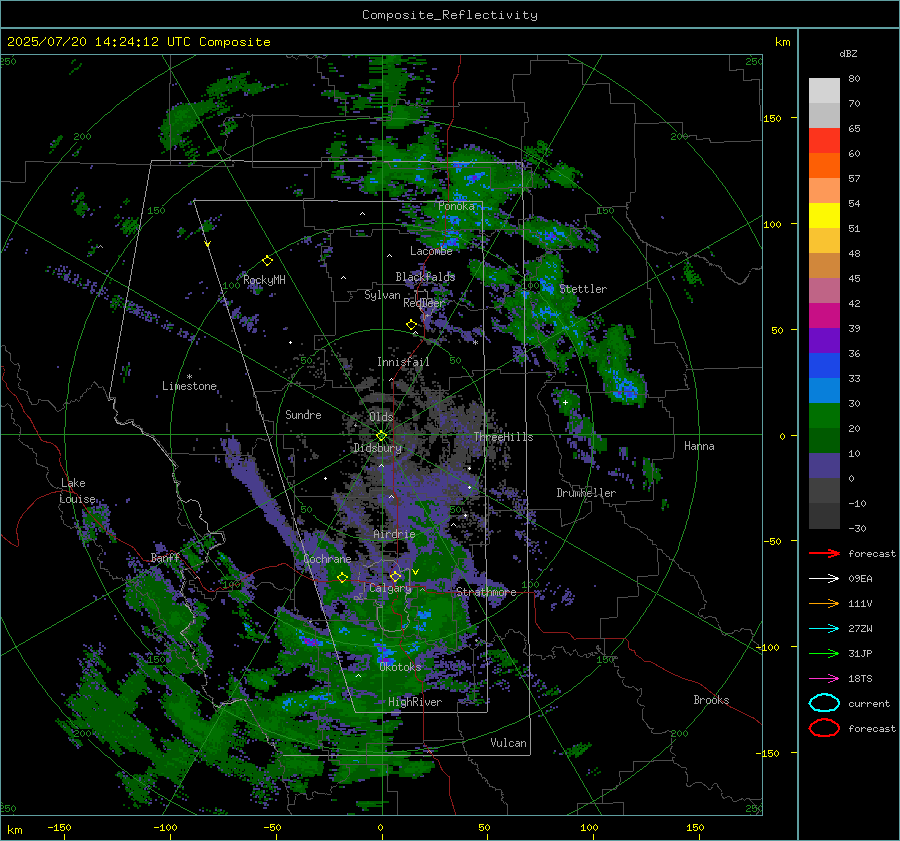This screenshot has width=900, height=841.
Task: Click the Drumheller city label
Action: point(586,493)
